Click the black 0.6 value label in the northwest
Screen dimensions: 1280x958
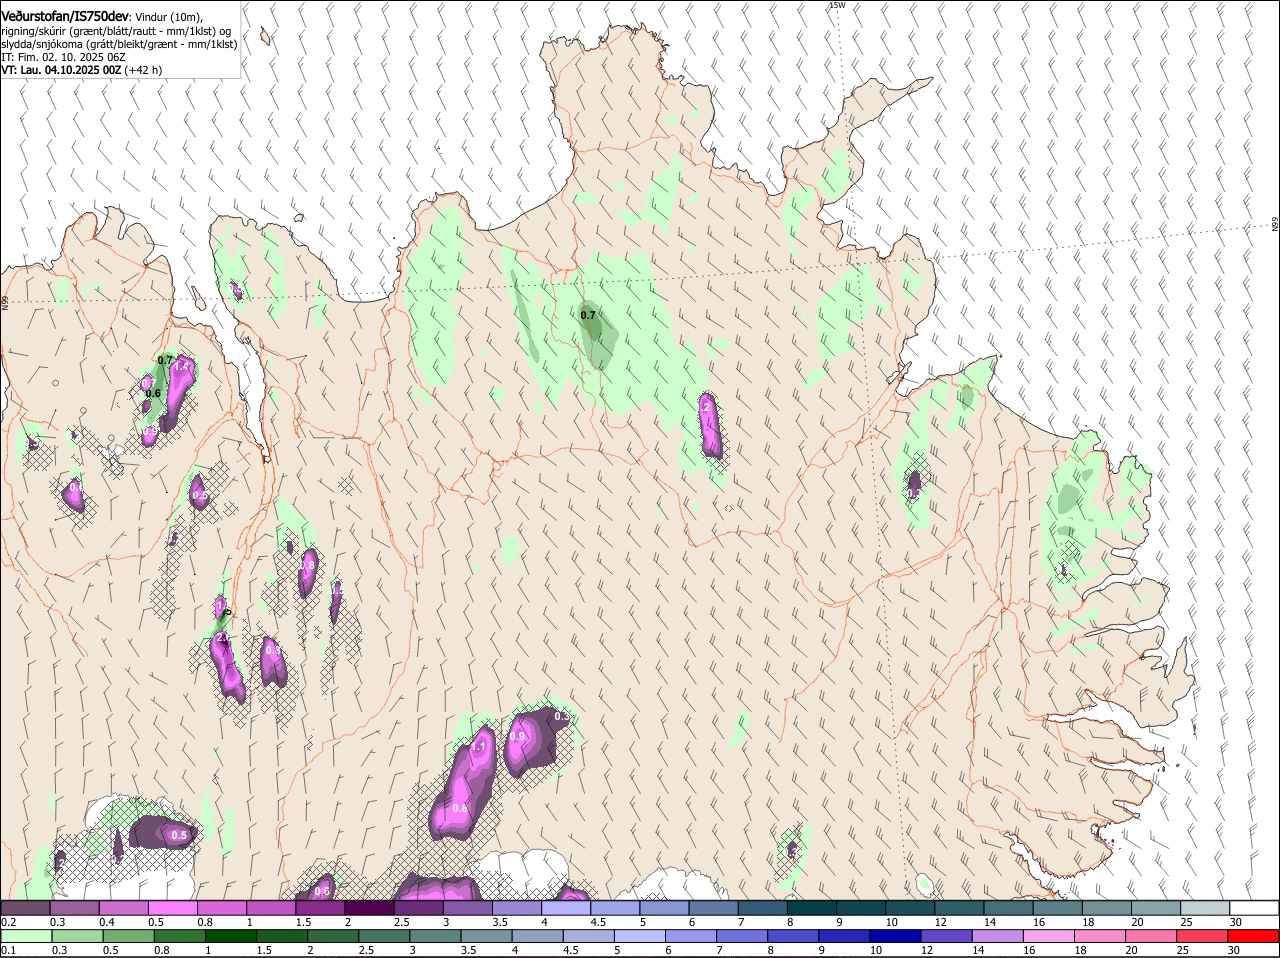[x=153, y=394]
